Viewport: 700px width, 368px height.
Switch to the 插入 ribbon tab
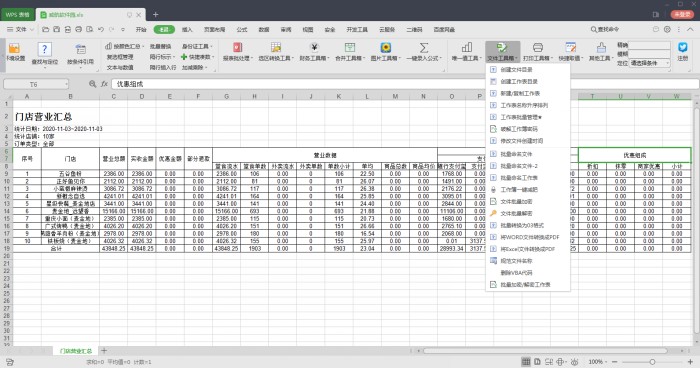187,29
